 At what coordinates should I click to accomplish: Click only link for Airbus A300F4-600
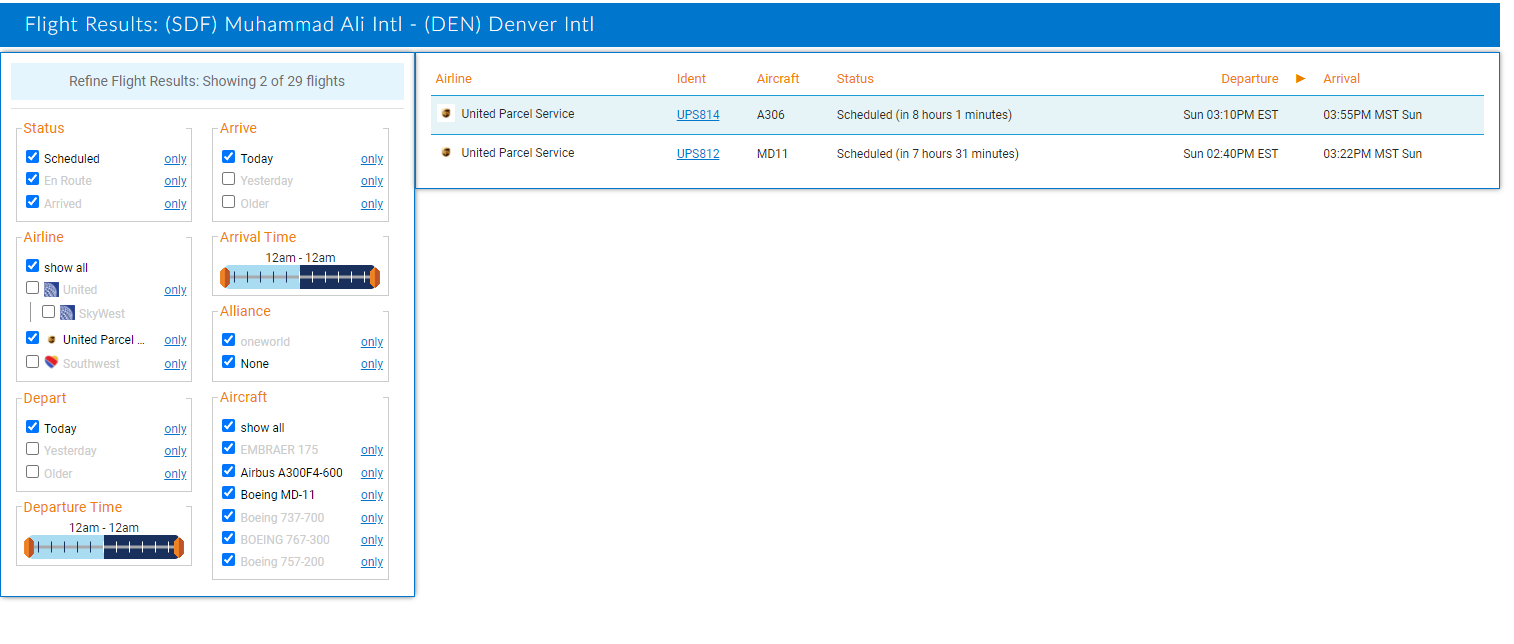(372, 473)
